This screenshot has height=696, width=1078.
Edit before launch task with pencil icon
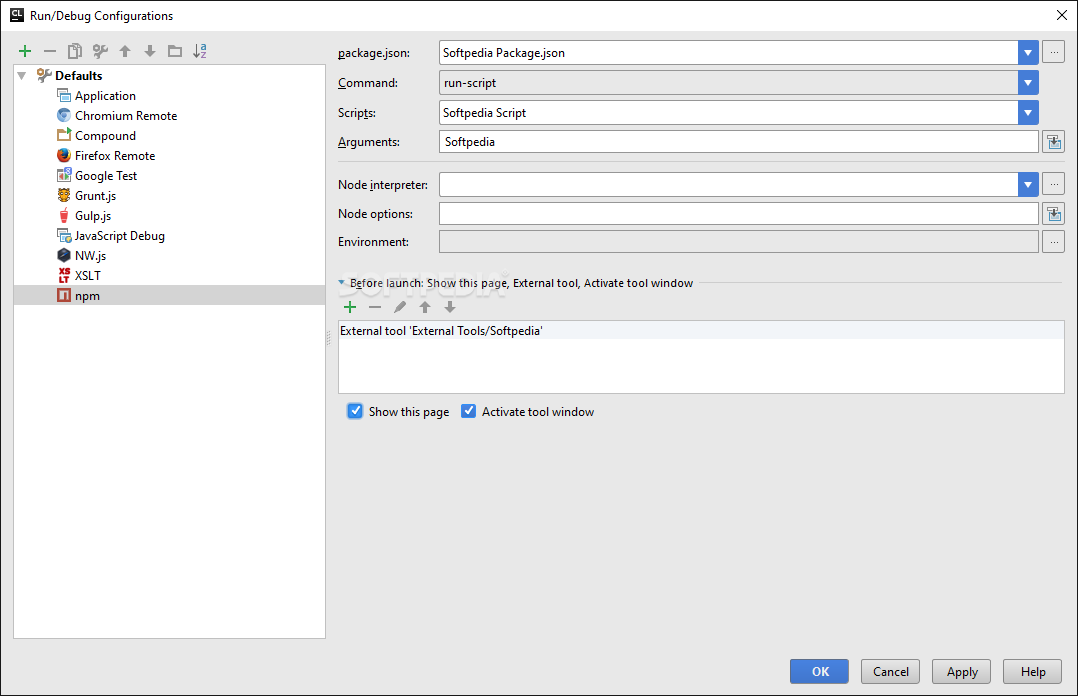pyautogui.click(x=399, y=307)
